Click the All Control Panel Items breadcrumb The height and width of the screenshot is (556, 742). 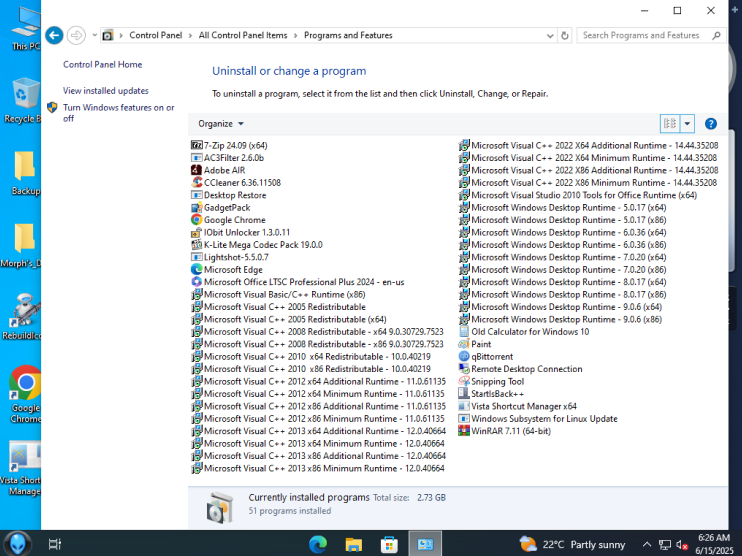click(x=243, y=35)
